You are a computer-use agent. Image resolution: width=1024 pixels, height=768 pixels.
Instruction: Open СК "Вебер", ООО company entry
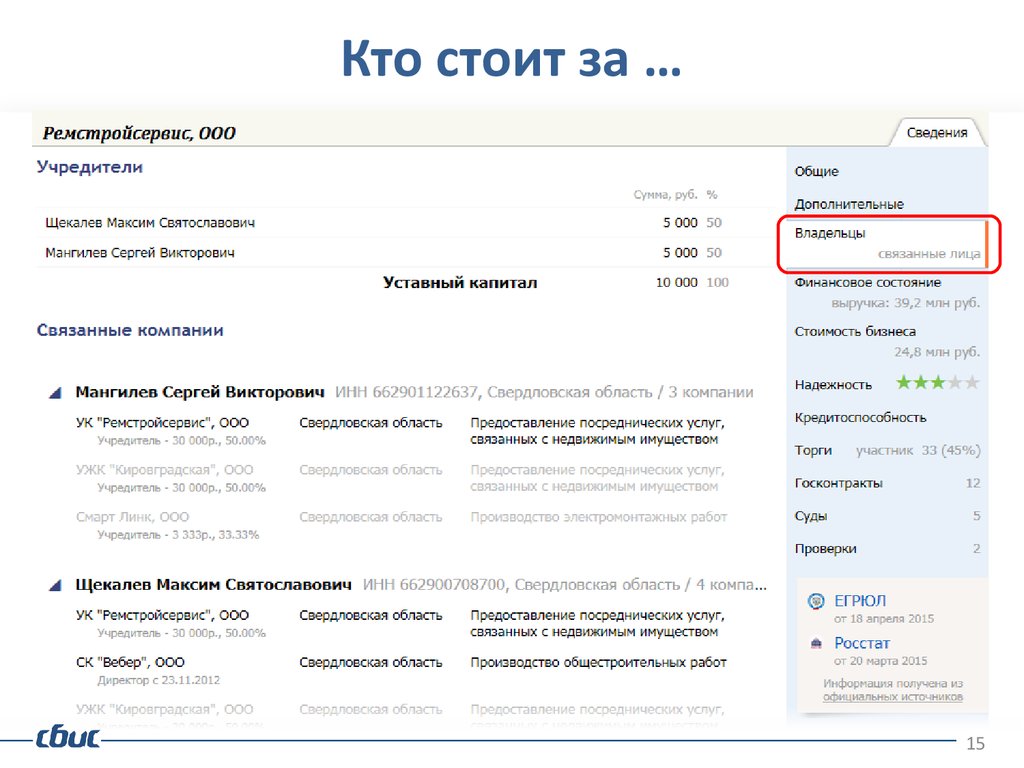pos(130,662)
